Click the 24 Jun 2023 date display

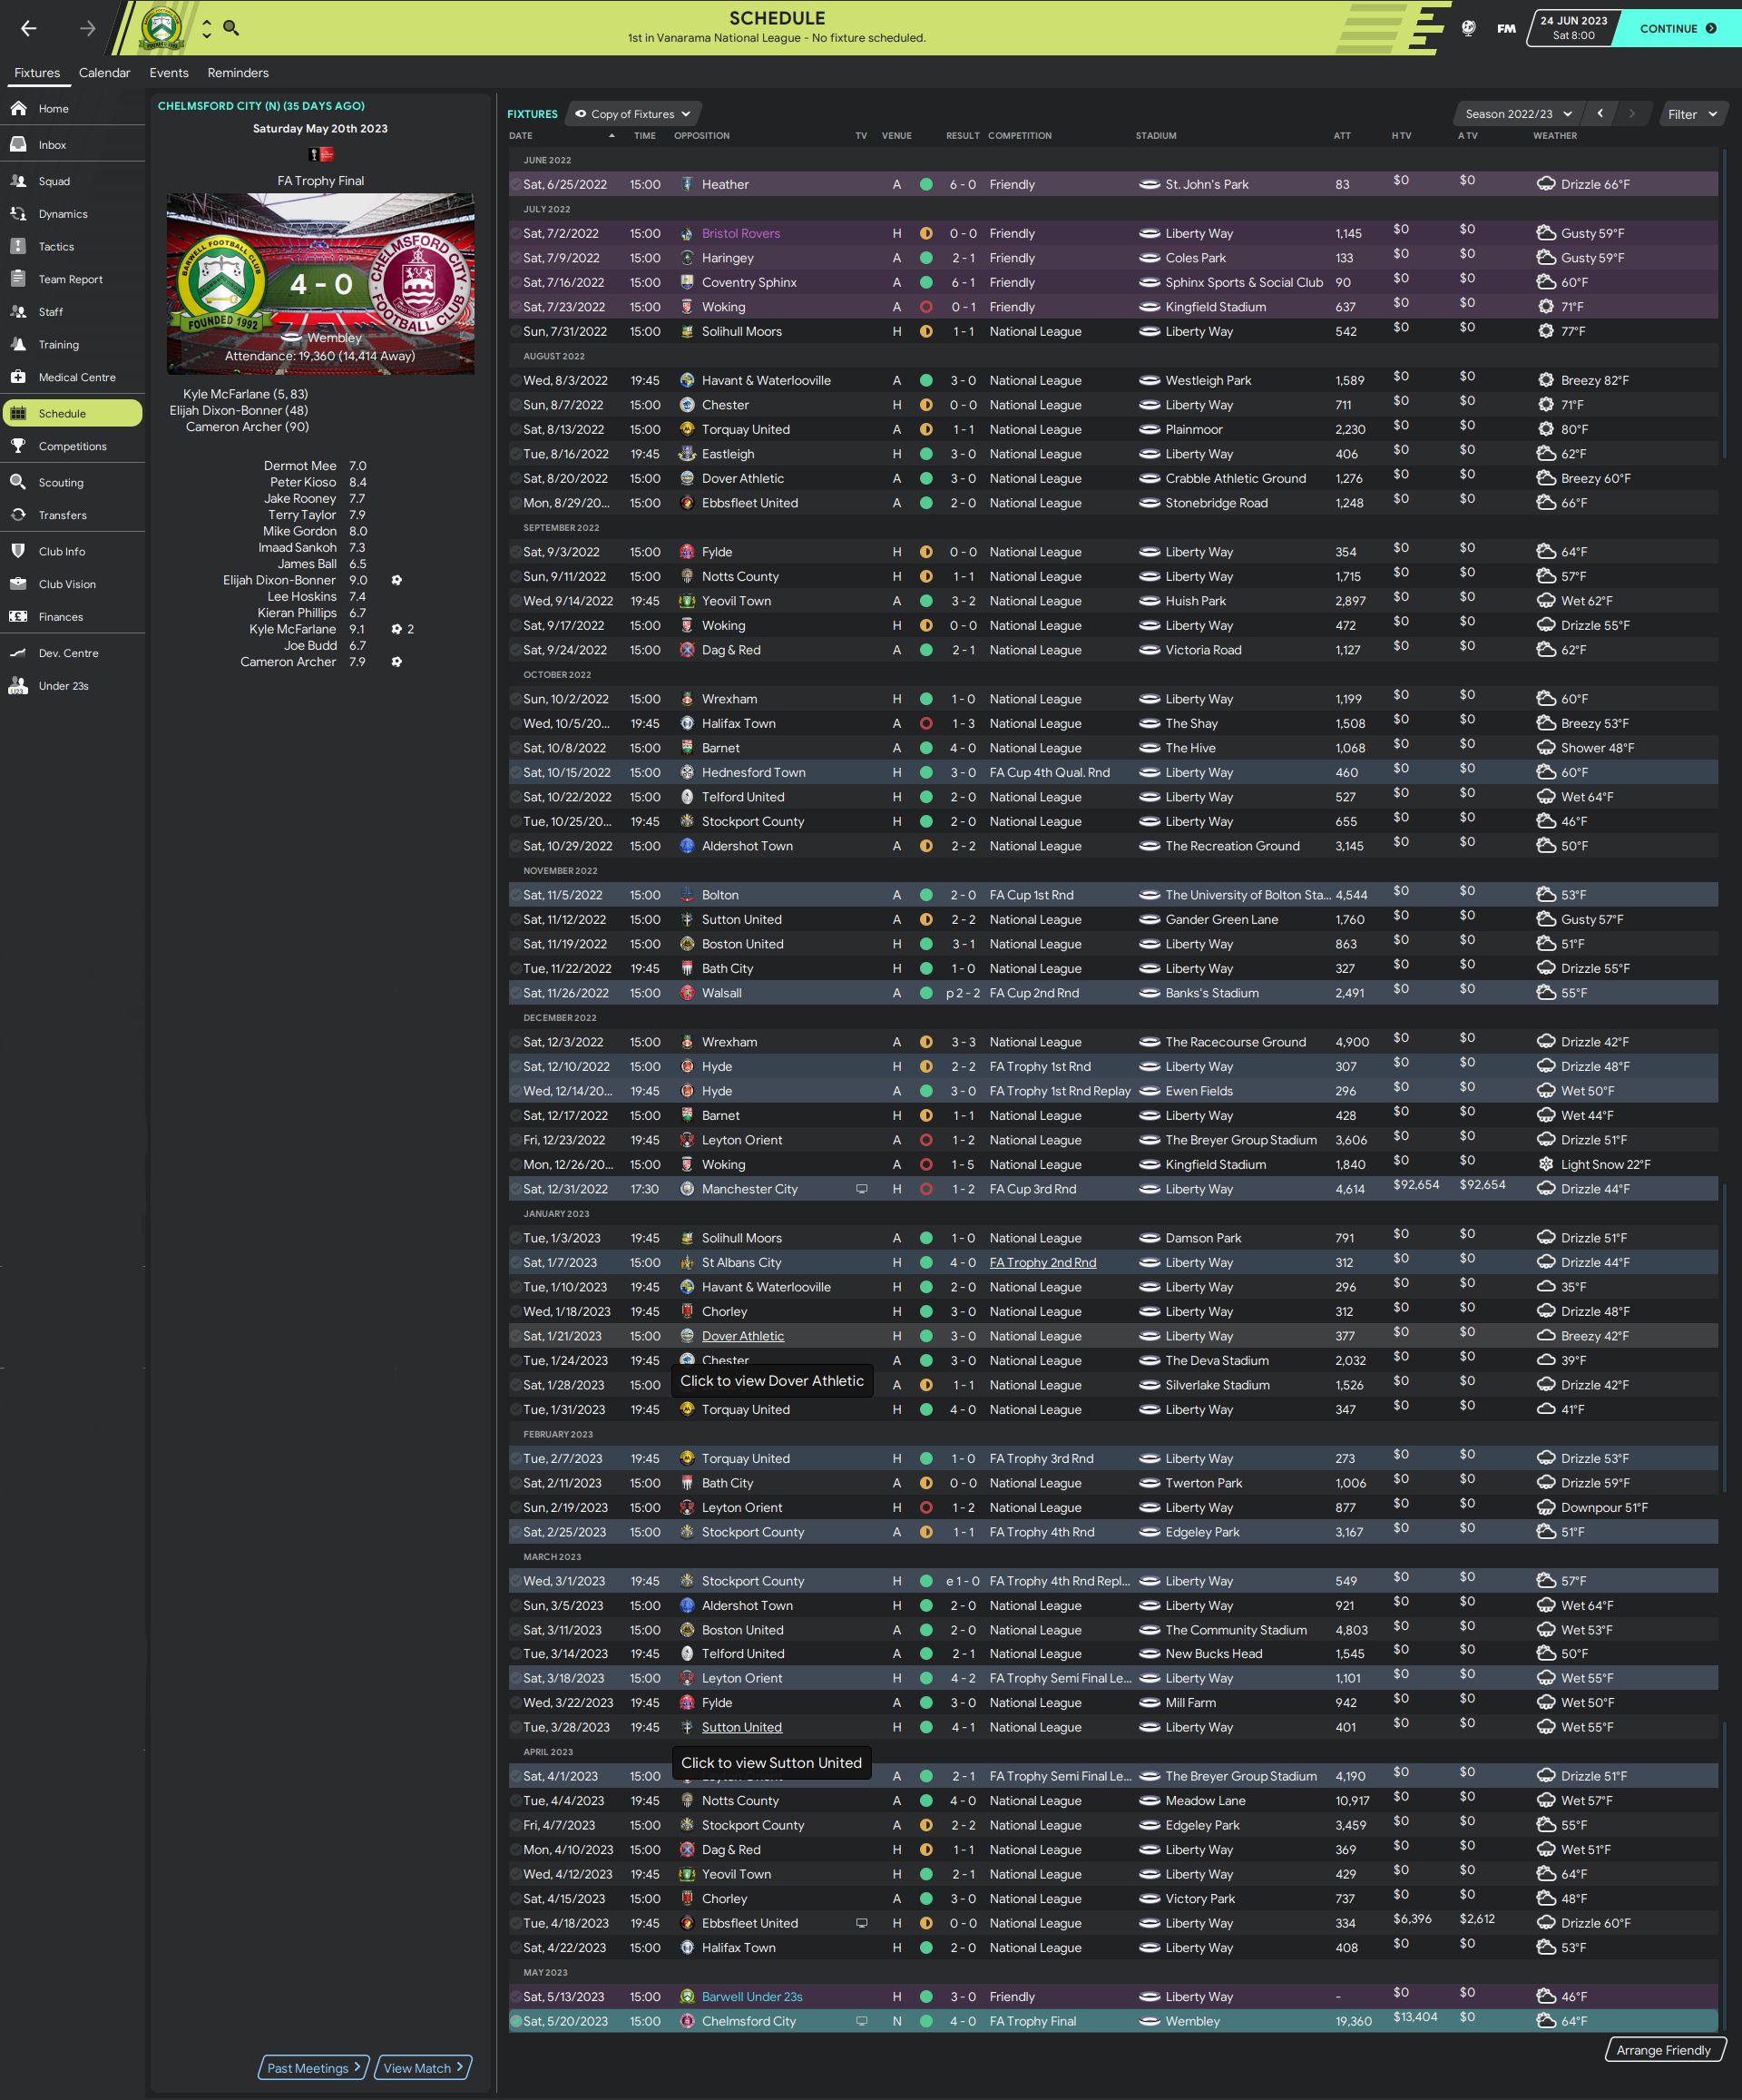click(1574, 28)
